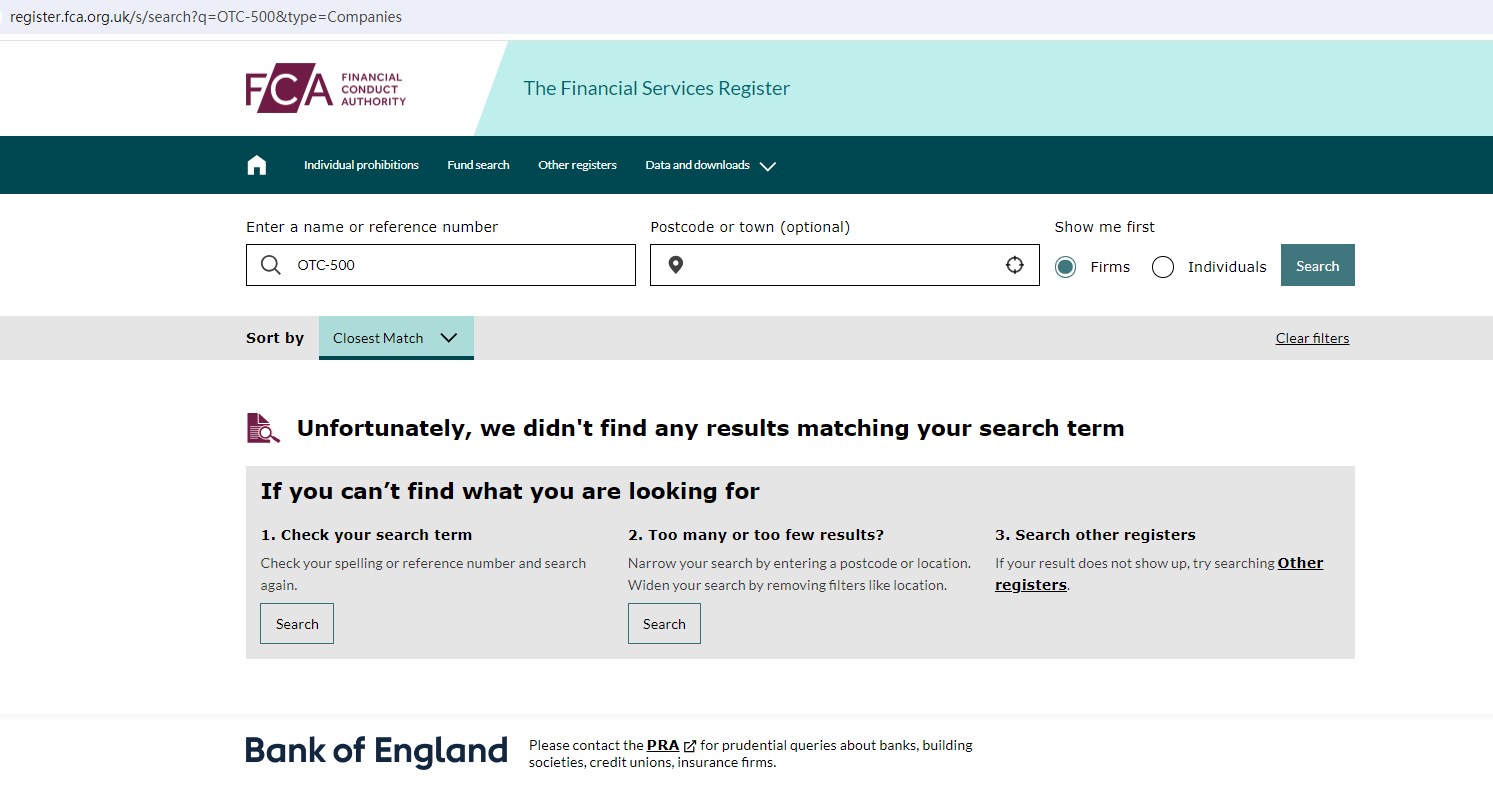Click the no-results document icon

pos(263,428)
